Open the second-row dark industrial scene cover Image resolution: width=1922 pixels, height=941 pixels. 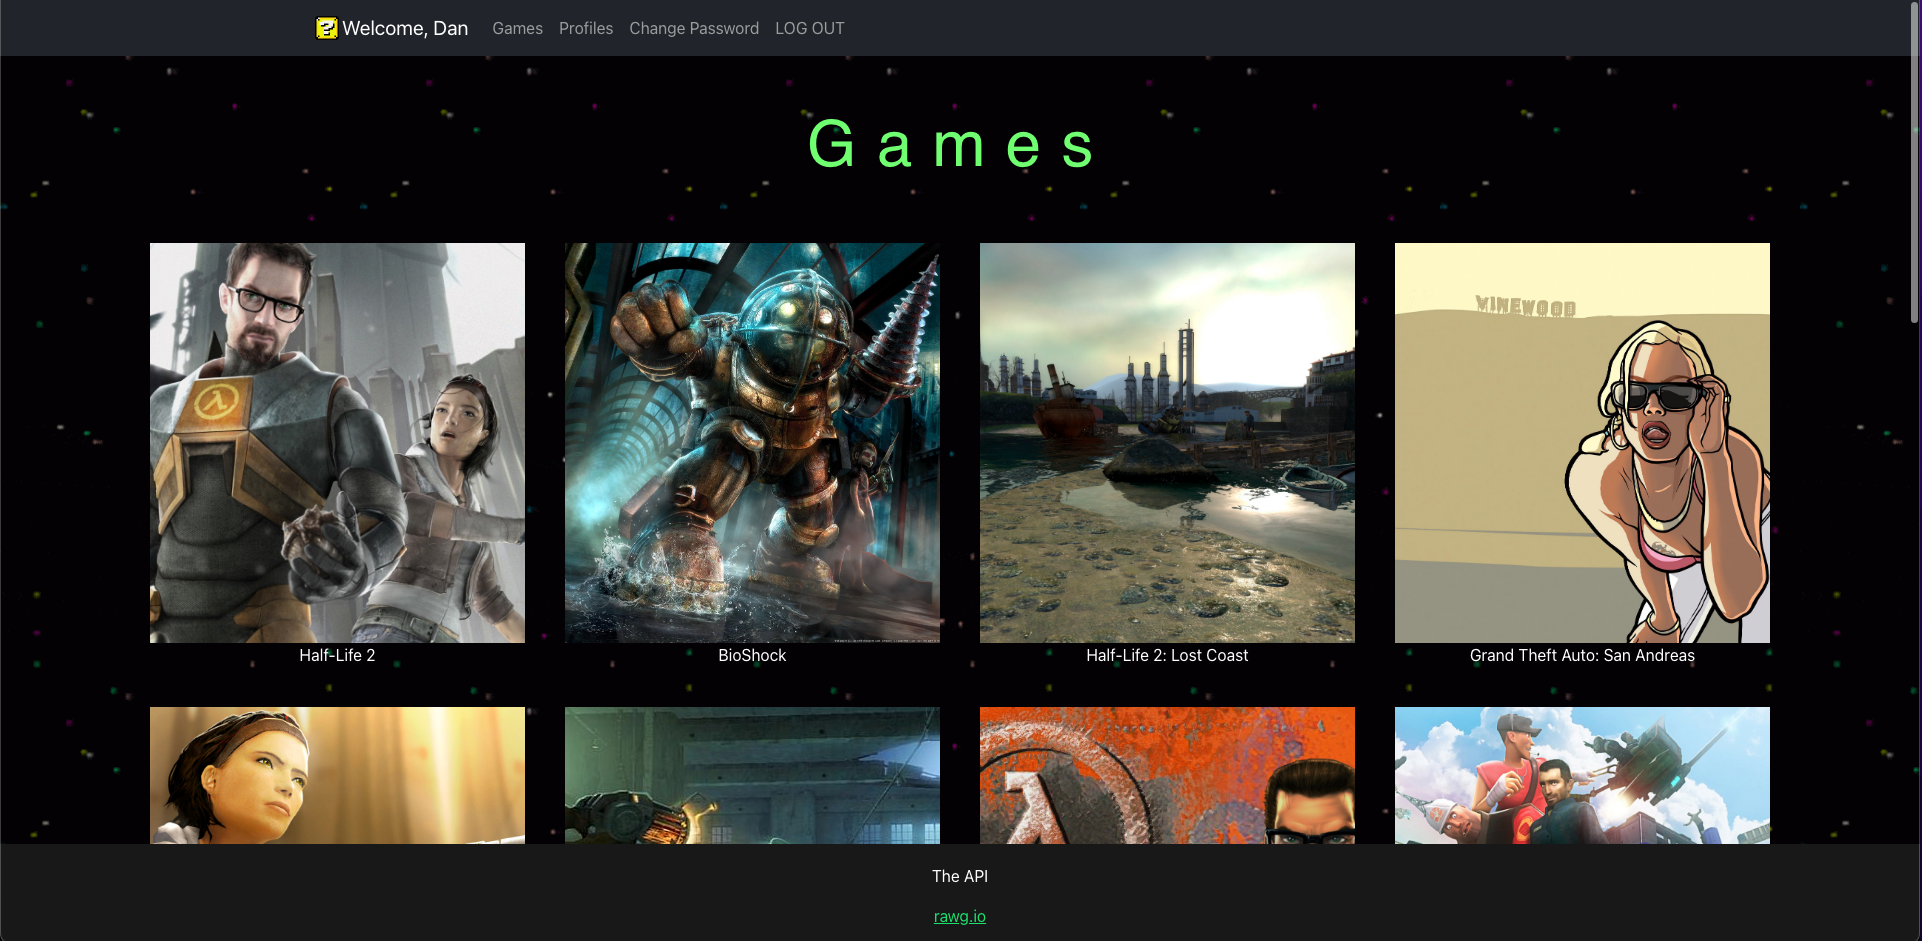(x=752, y=775)
